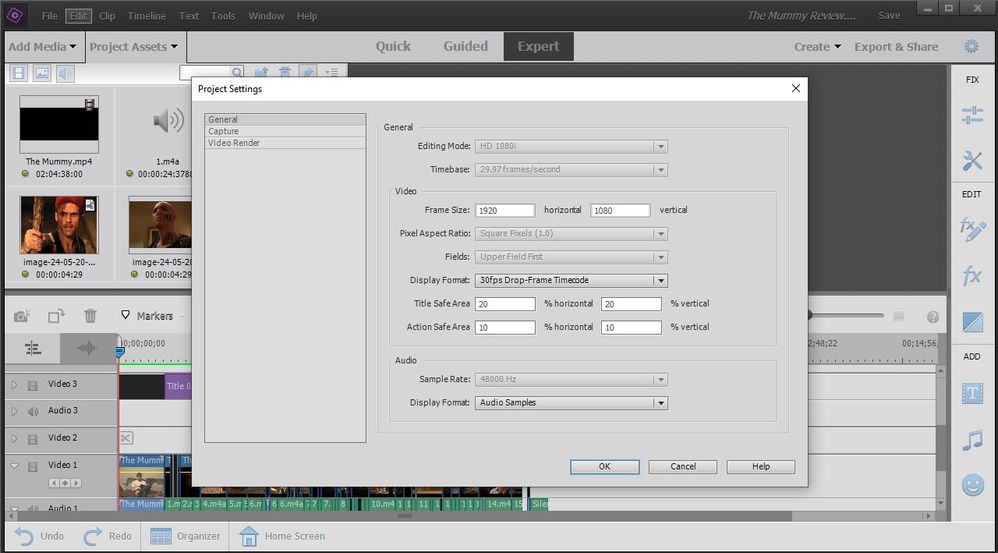998x553 pixels.
Task: Click the search magnifier in Project Assets
Action: coord(236,72)
